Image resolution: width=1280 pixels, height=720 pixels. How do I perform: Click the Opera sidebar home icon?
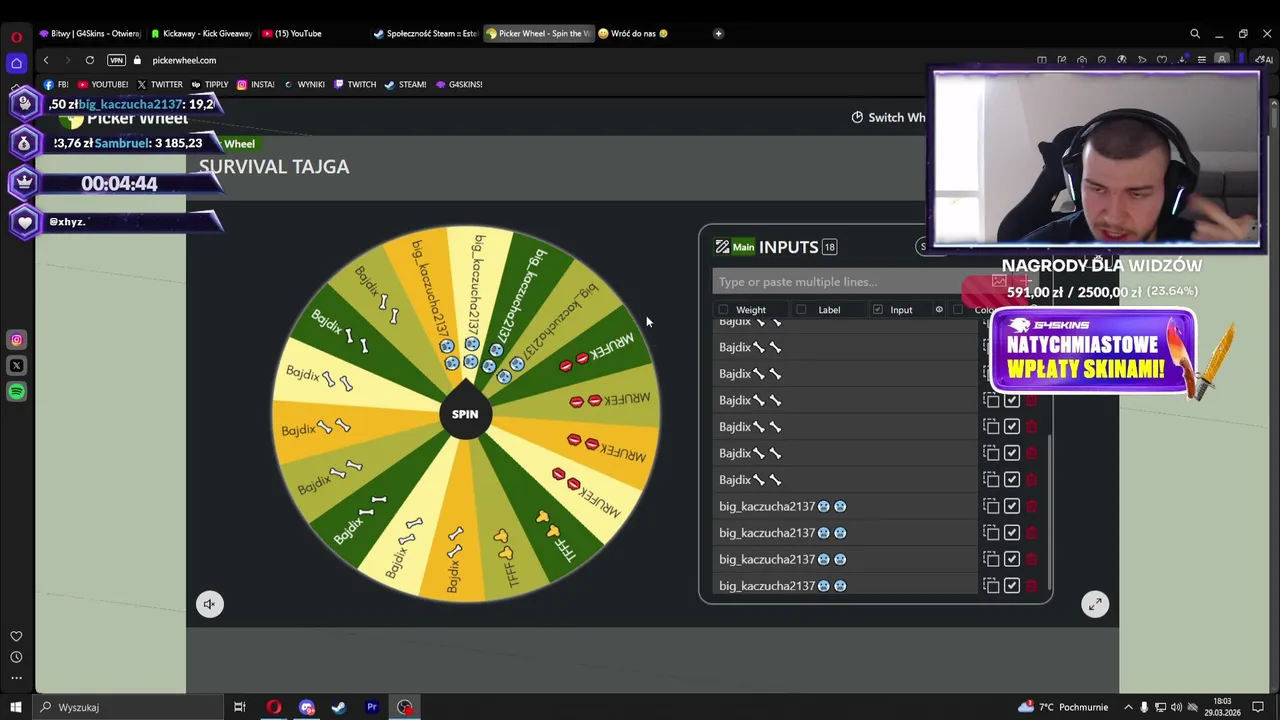point(16,63)
